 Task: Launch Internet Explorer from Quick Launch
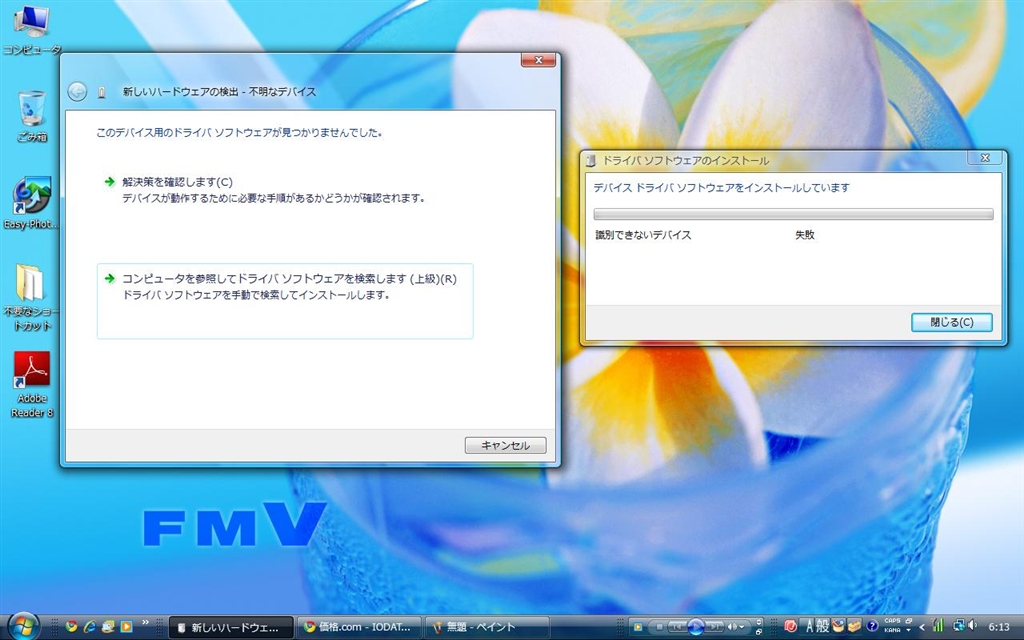(89, 627)
